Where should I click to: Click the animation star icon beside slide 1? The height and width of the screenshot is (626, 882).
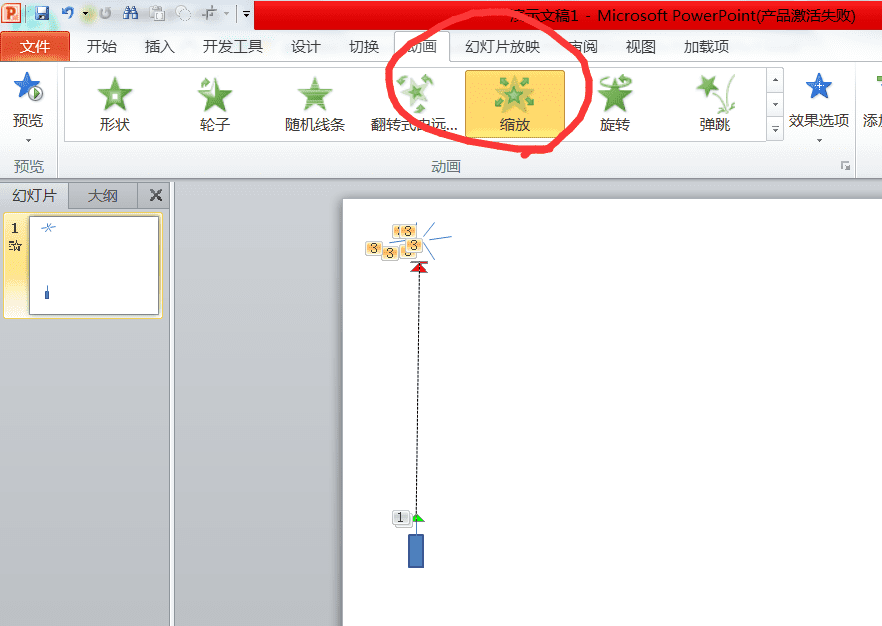point(15,246)
